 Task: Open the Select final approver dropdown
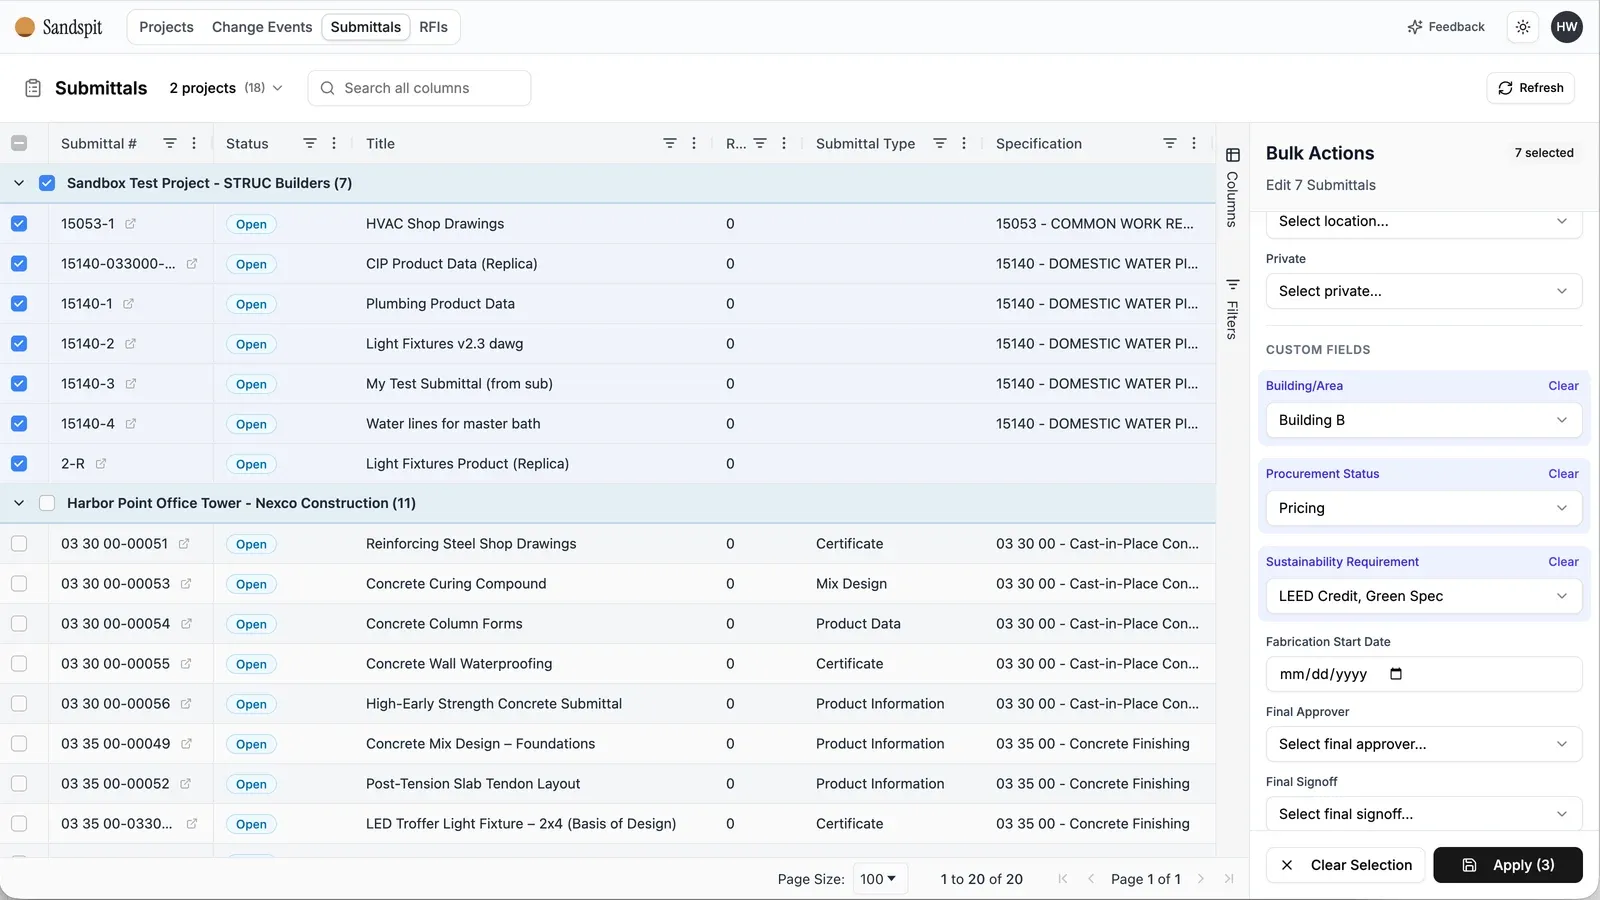[1424, 744]
